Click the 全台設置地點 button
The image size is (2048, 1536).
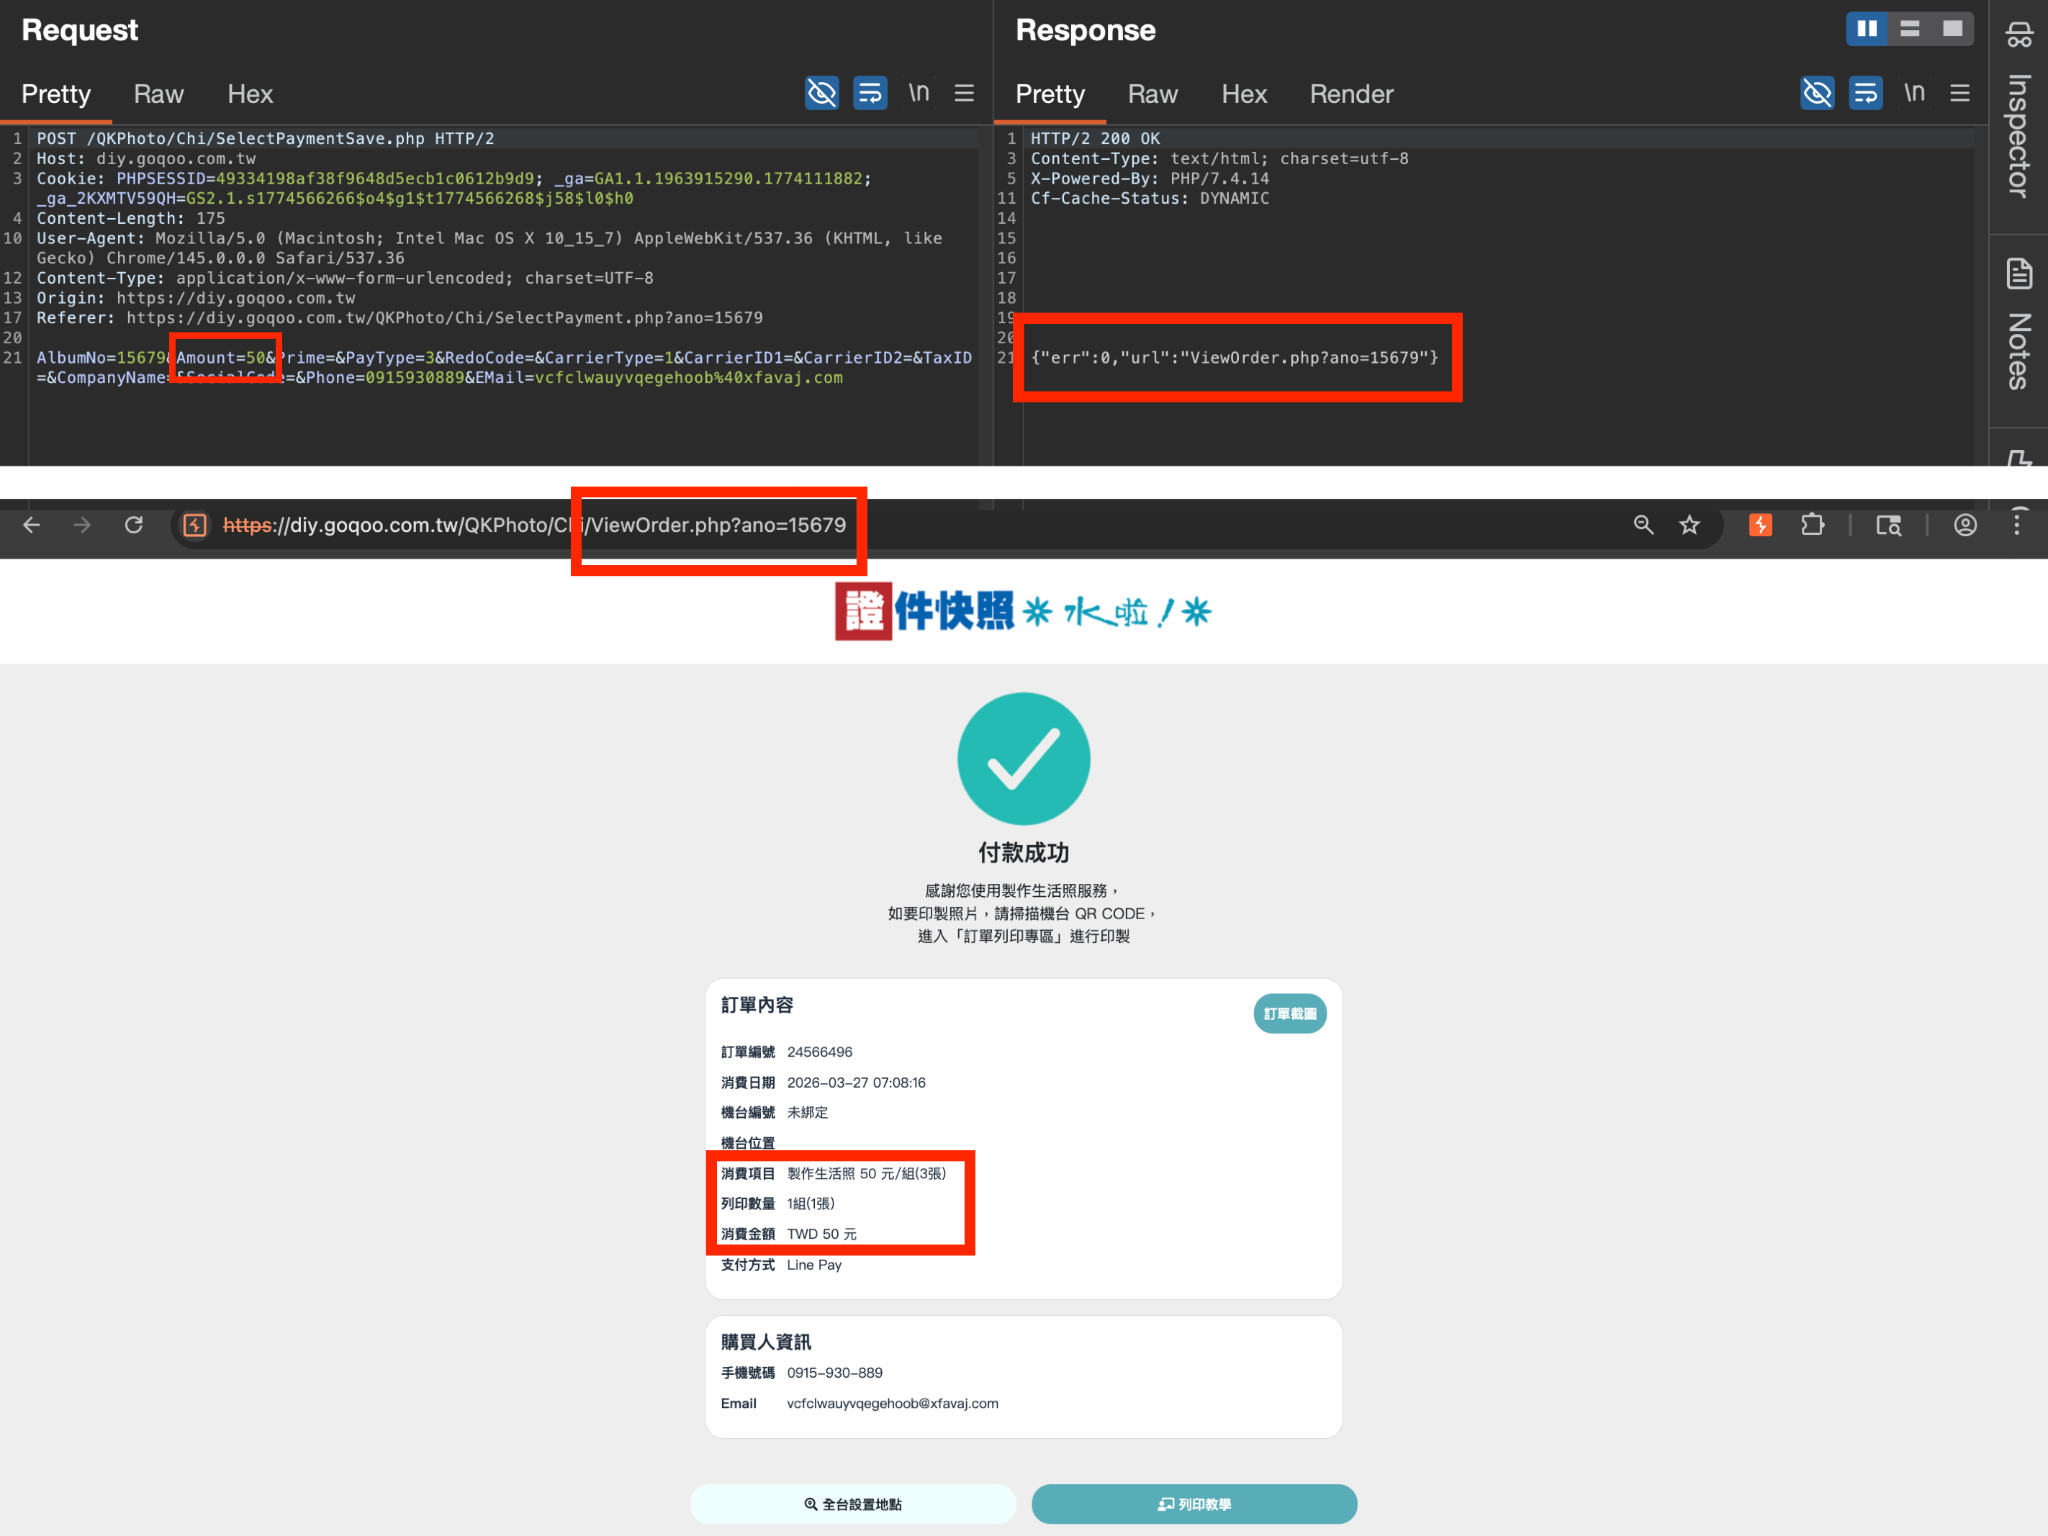tap(853, 1504)
